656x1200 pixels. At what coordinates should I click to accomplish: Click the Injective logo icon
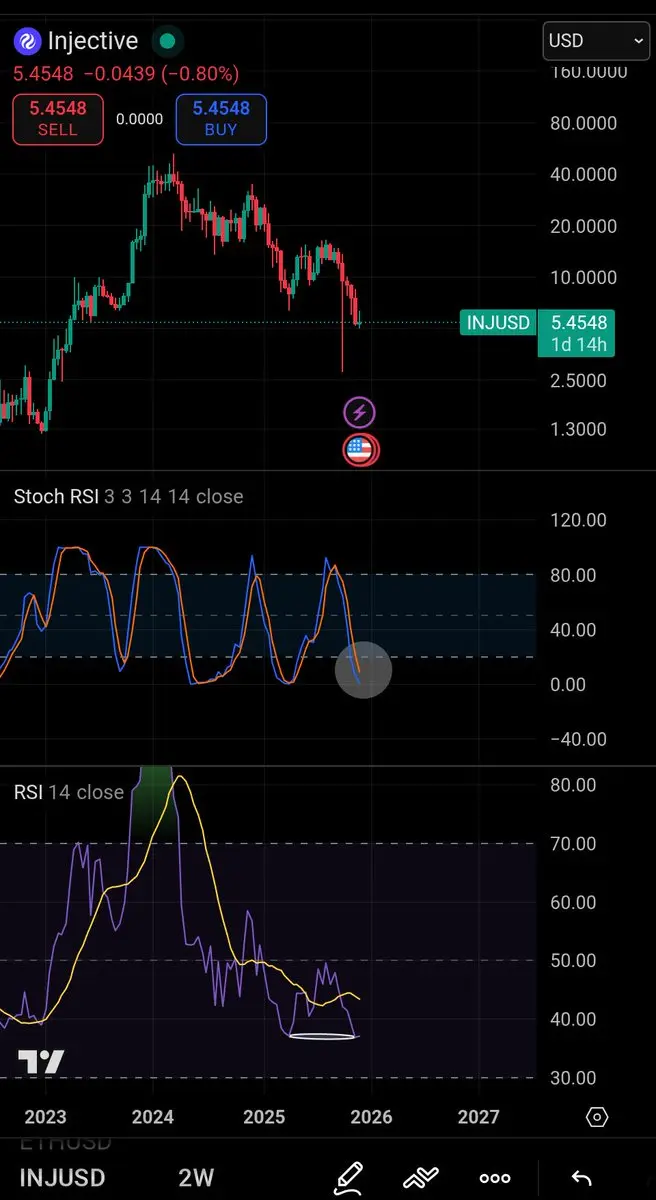click(26, 41)
